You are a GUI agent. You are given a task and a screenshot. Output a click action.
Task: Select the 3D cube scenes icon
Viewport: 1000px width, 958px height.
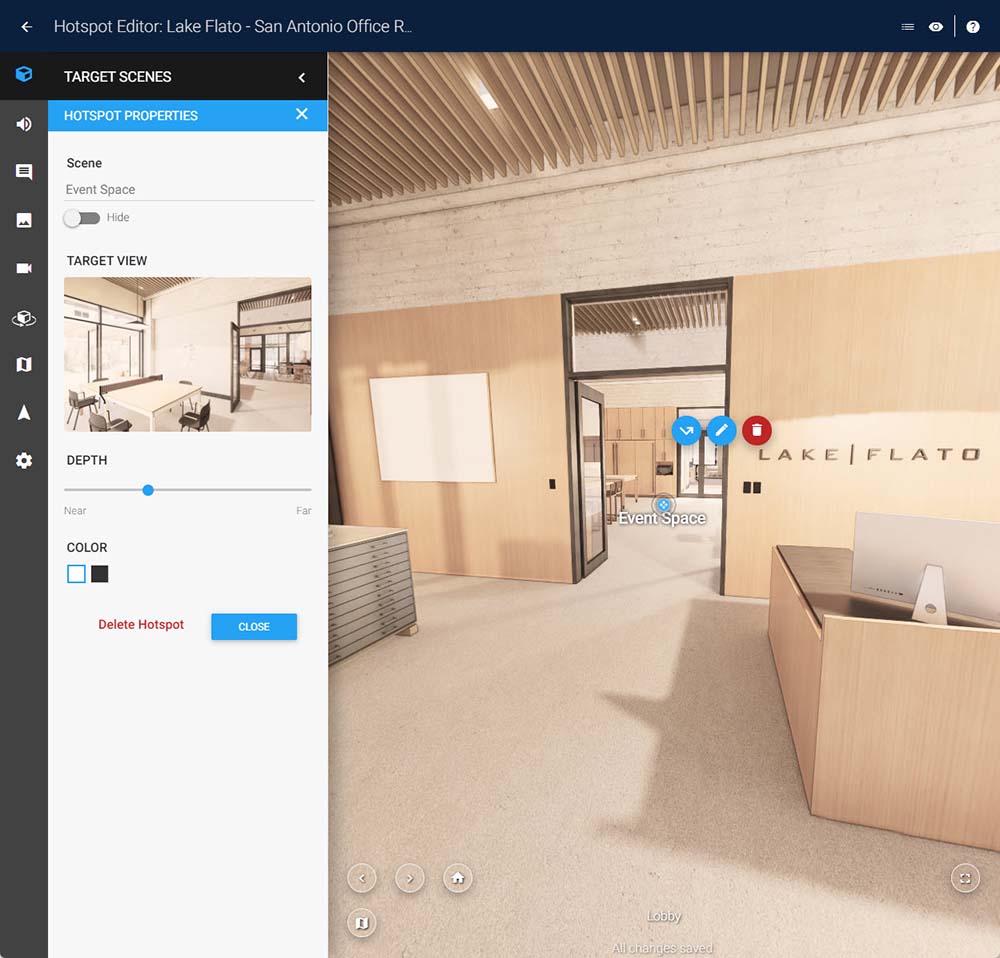tap(24, 74)
